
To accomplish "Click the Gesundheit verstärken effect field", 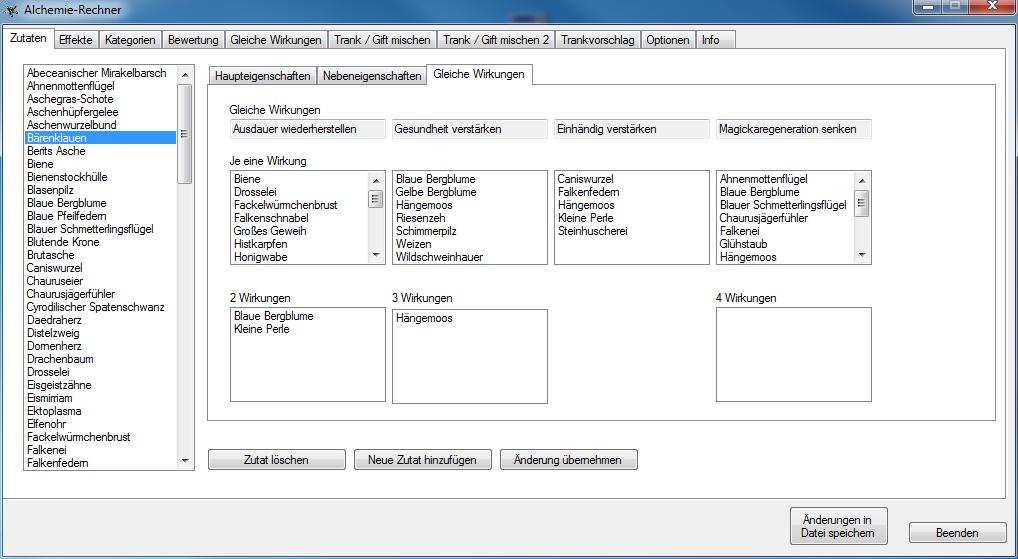I will click(x=469, y=129).
